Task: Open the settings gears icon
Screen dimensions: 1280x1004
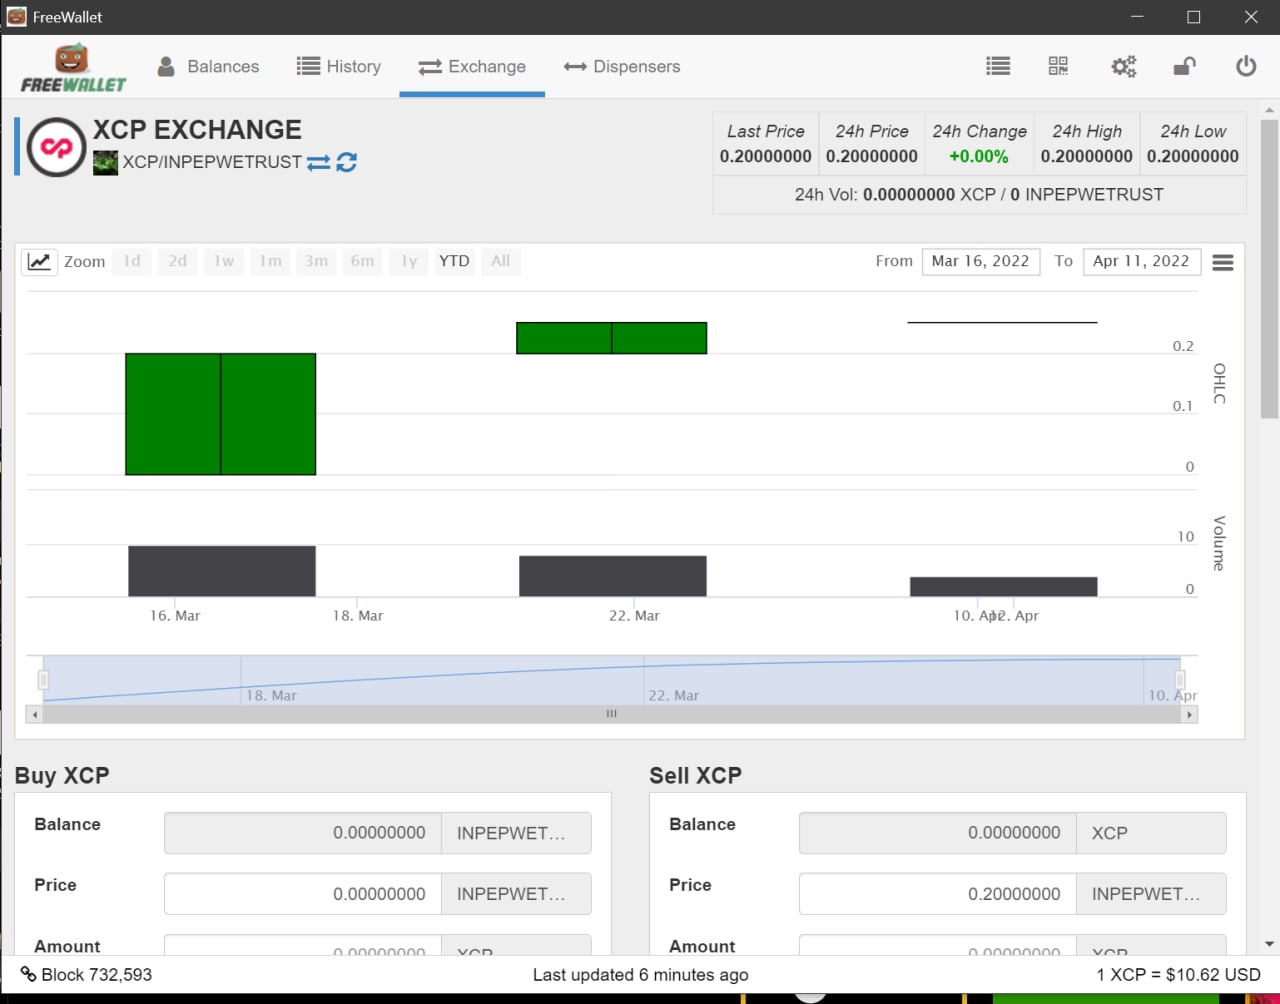Action: [x=1123, y=66]
